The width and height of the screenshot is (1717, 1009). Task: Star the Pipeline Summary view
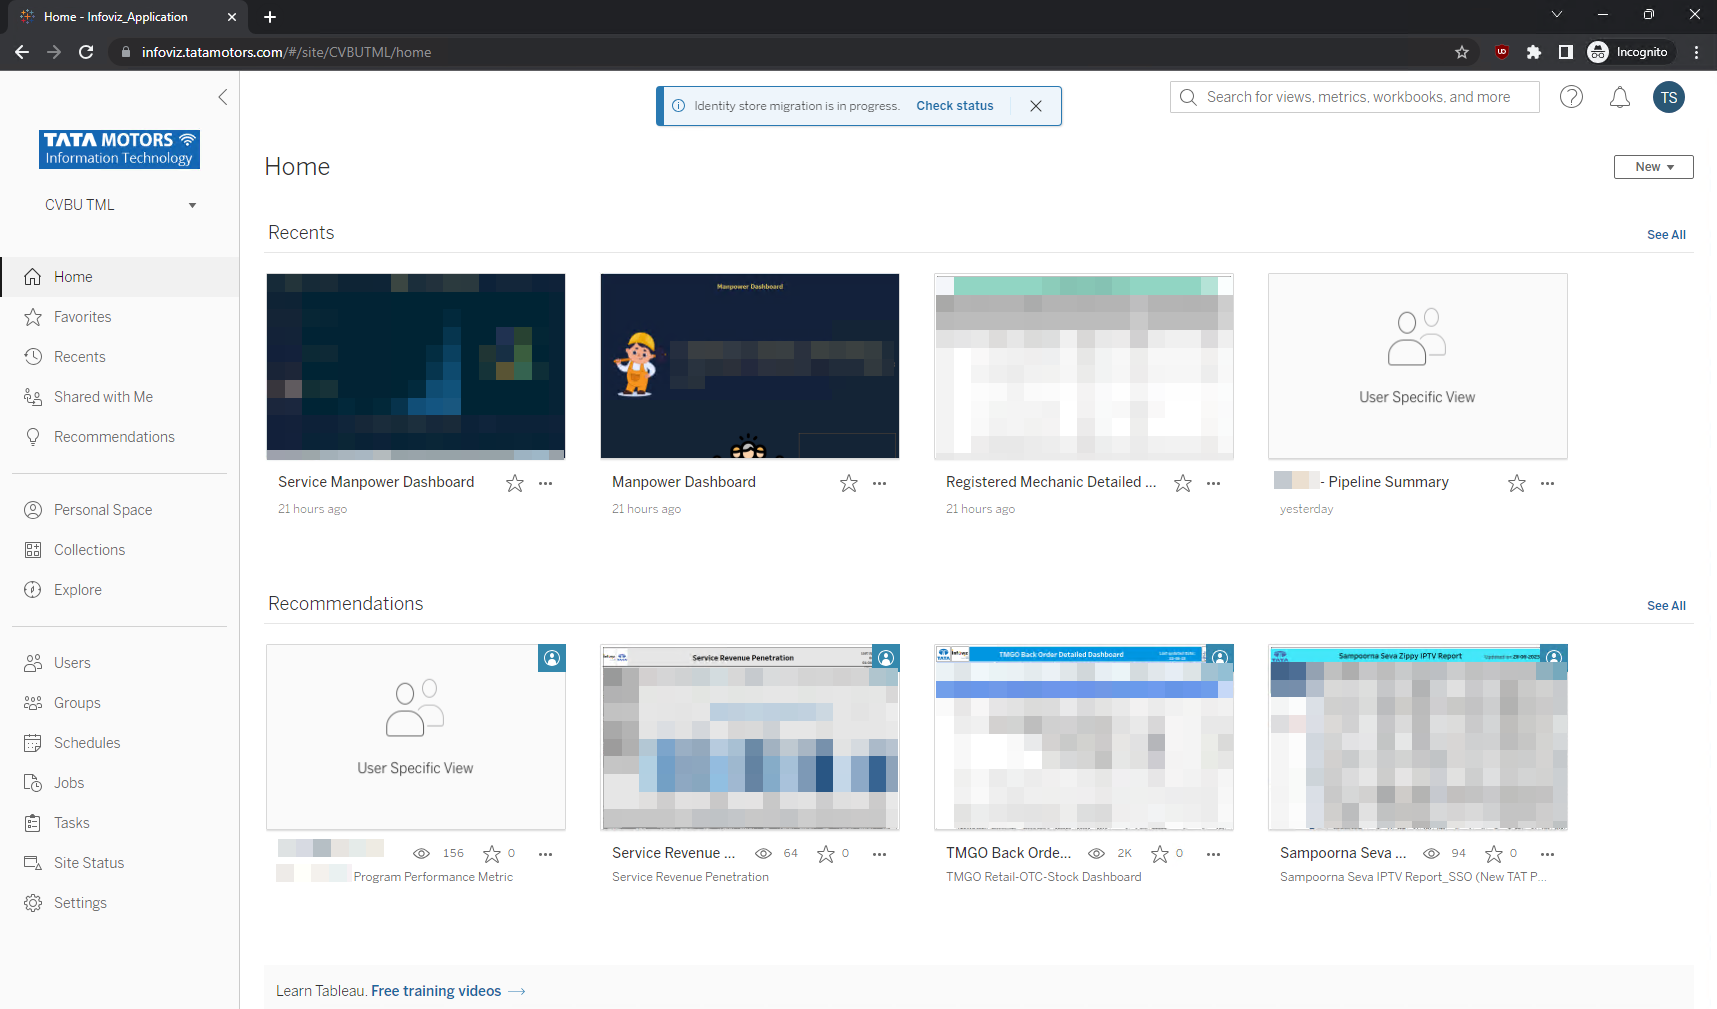point(1516,483)
